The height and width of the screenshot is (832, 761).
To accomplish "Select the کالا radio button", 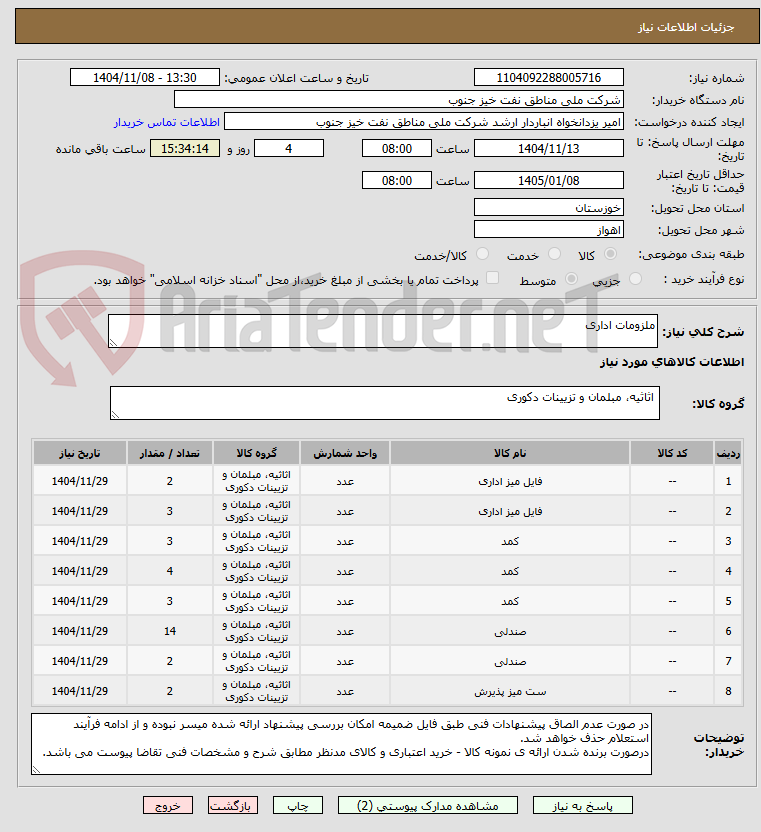I will click(x=610, y=254).
